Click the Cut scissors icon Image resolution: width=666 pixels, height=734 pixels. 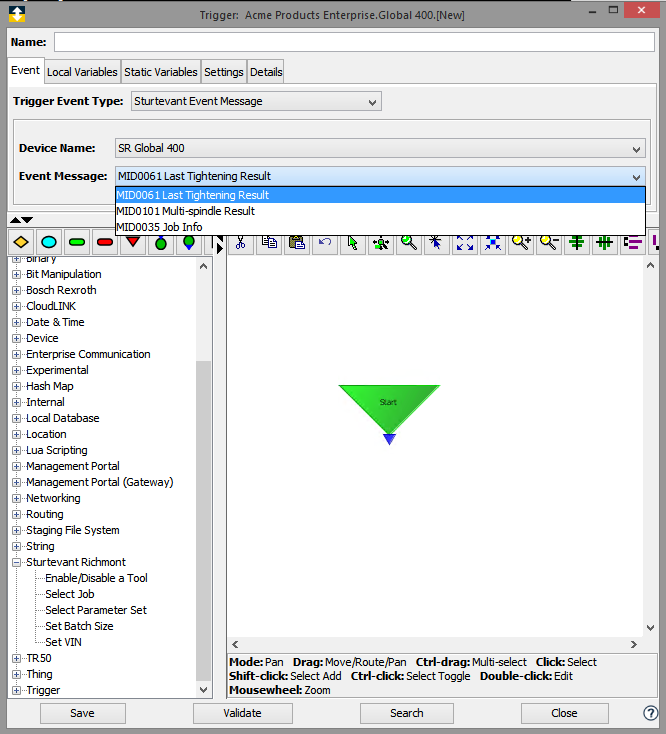(241, 242)
